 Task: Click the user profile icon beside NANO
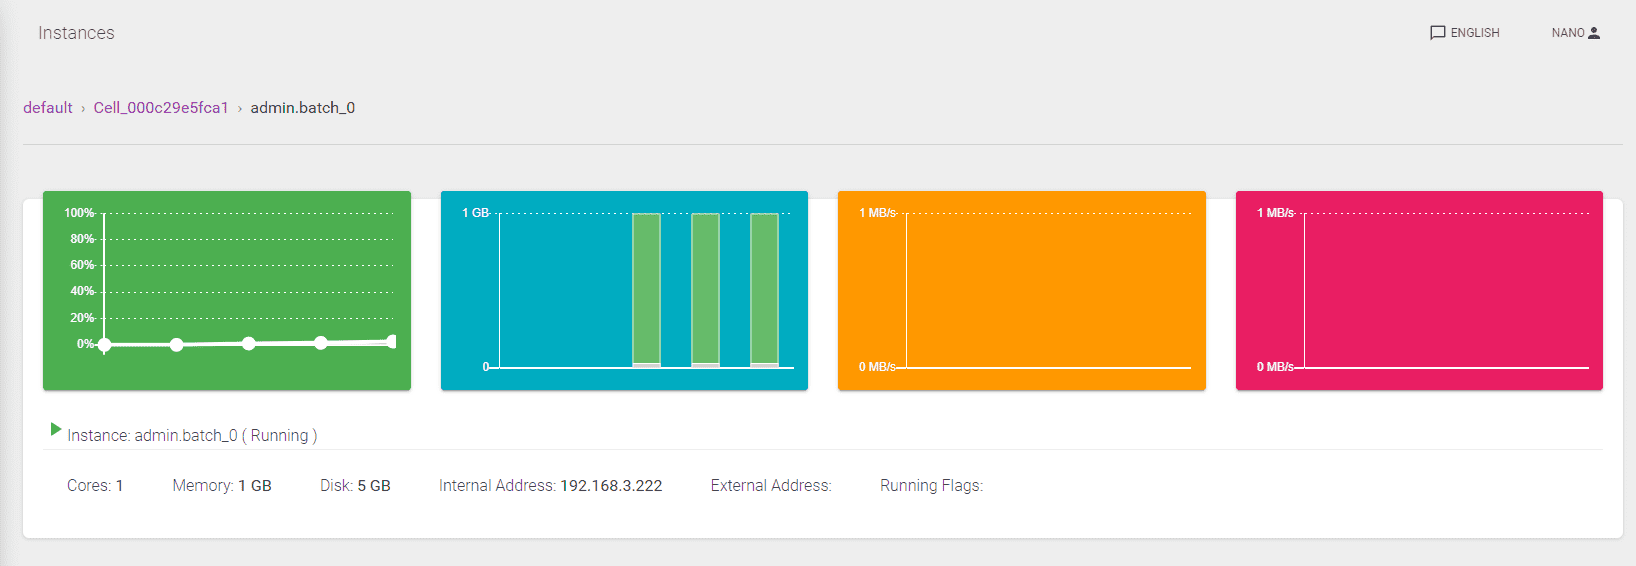tap(1594, 33)
